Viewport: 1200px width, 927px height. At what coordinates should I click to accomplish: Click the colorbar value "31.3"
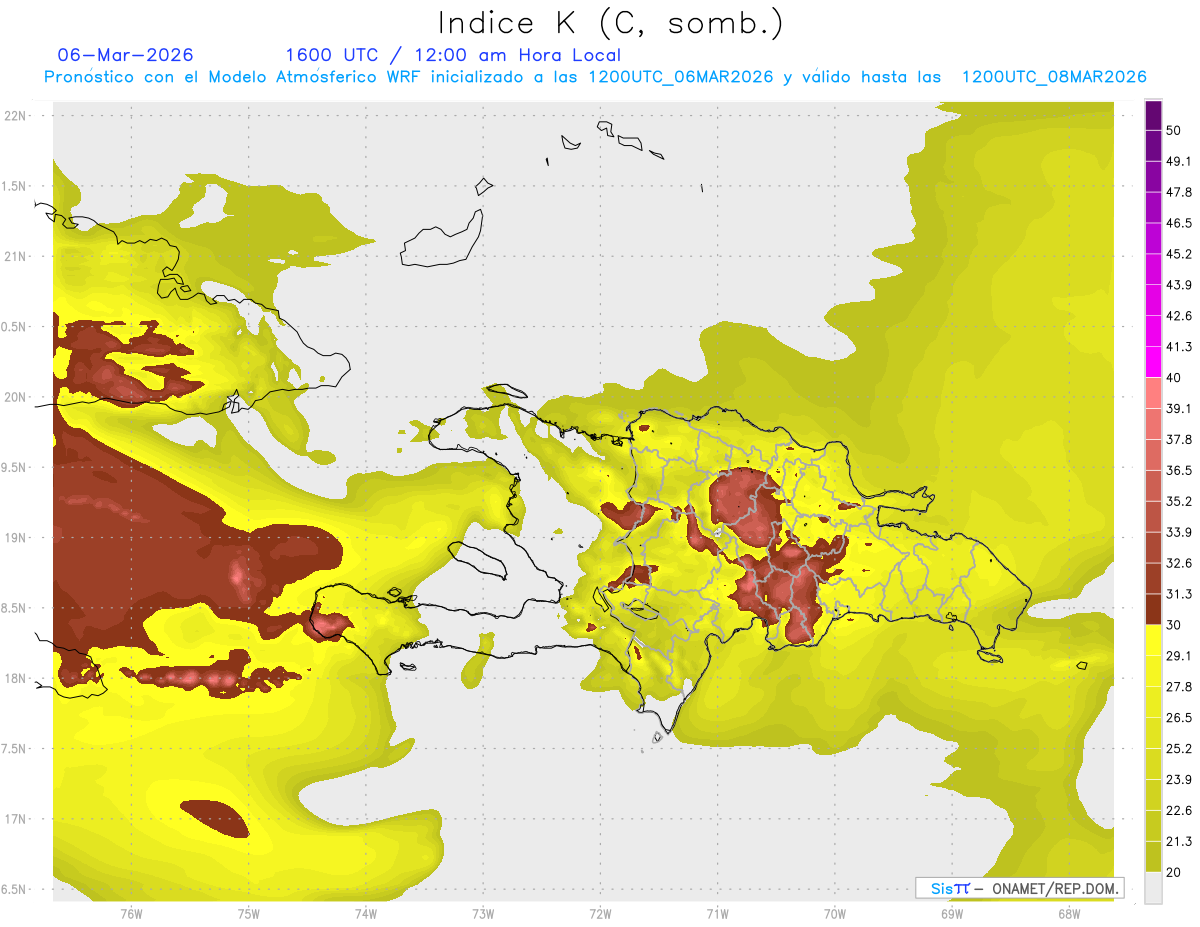tap(1179, 594)
